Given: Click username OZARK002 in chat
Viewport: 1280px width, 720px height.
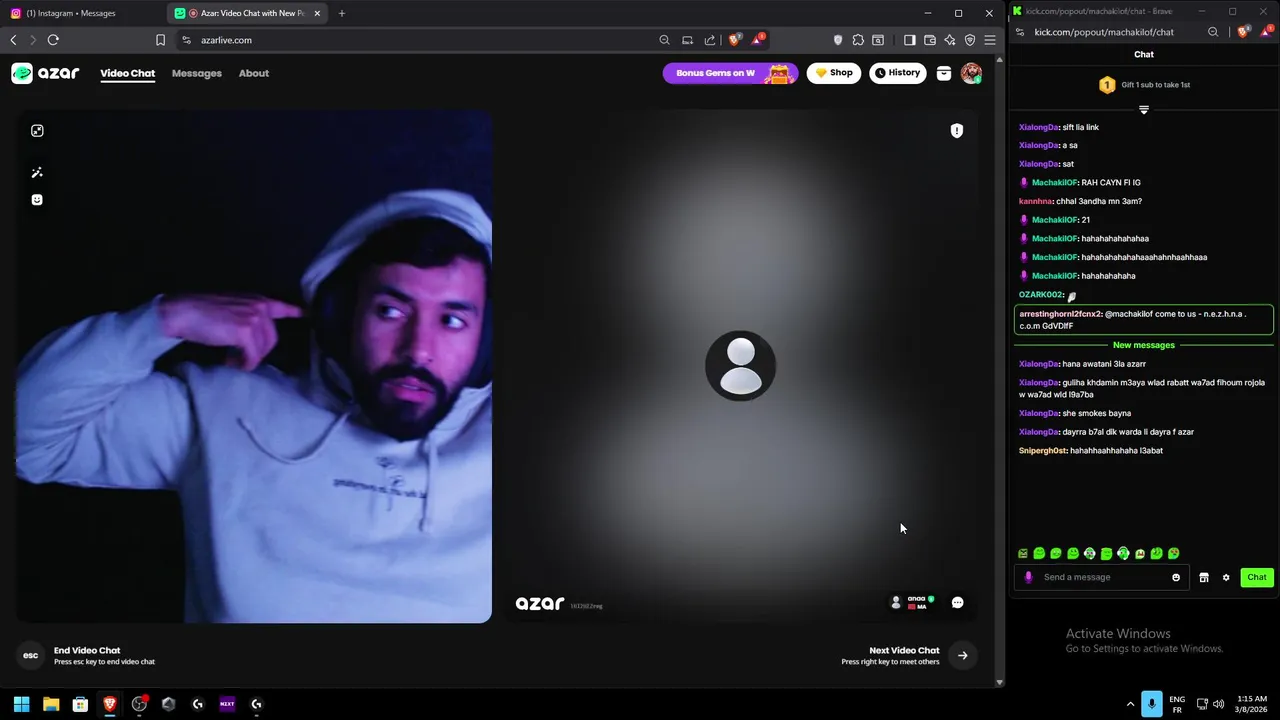Looking at the screenshot, I should (x=1041, y=295).
